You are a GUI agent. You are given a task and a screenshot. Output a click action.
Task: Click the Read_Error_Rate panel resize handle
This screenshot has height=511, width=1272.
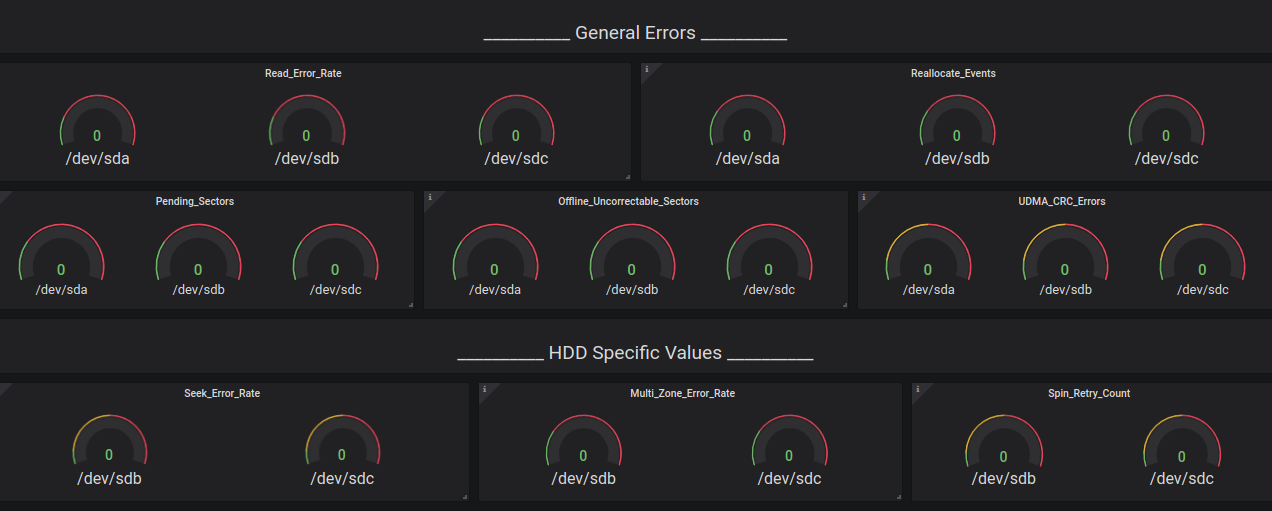(x=627, y=176)
